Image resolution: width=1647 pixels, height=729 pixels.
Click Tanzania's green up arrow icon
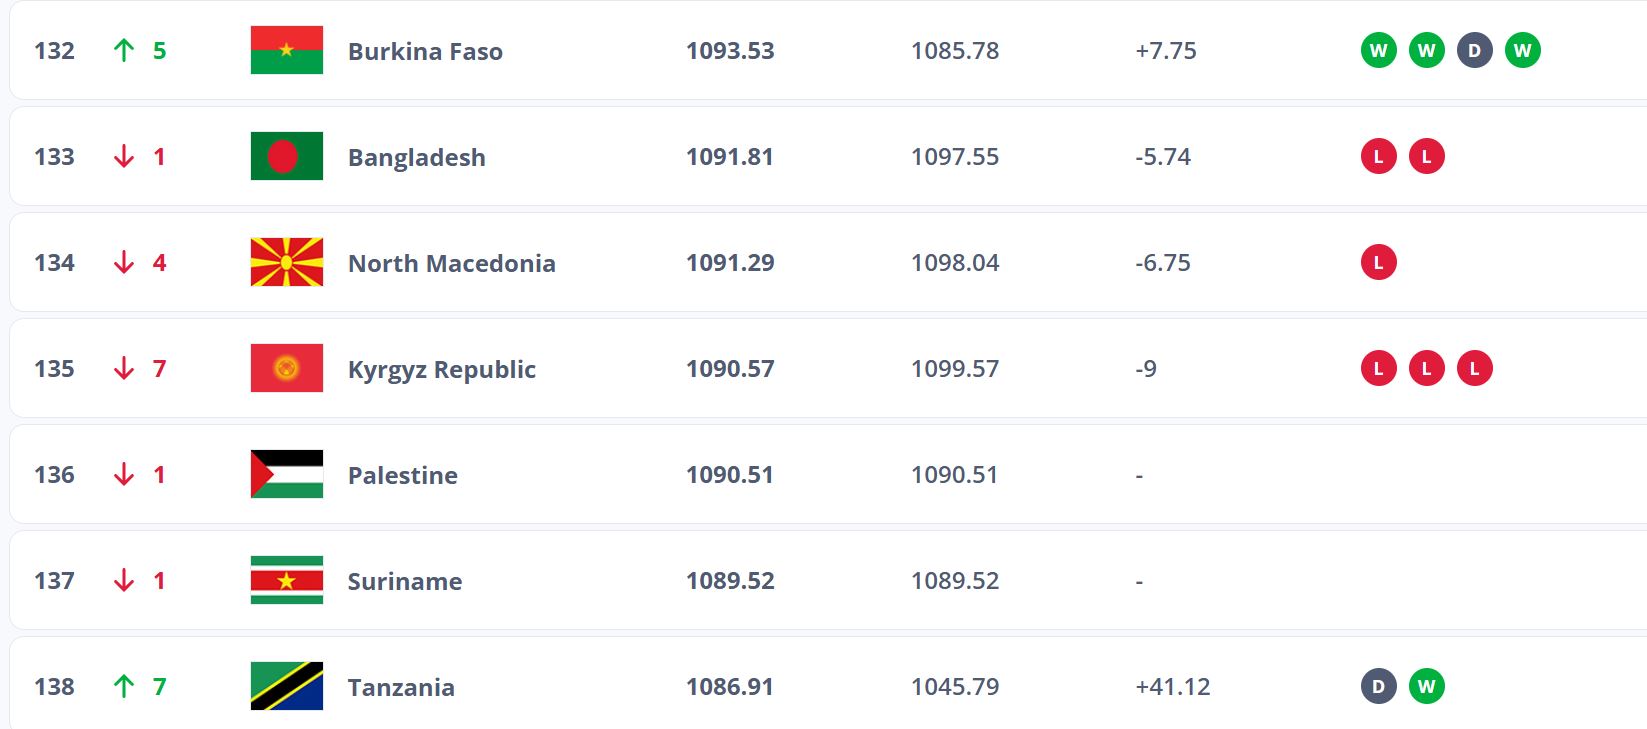pyautogui.click(x=124, y=686)
